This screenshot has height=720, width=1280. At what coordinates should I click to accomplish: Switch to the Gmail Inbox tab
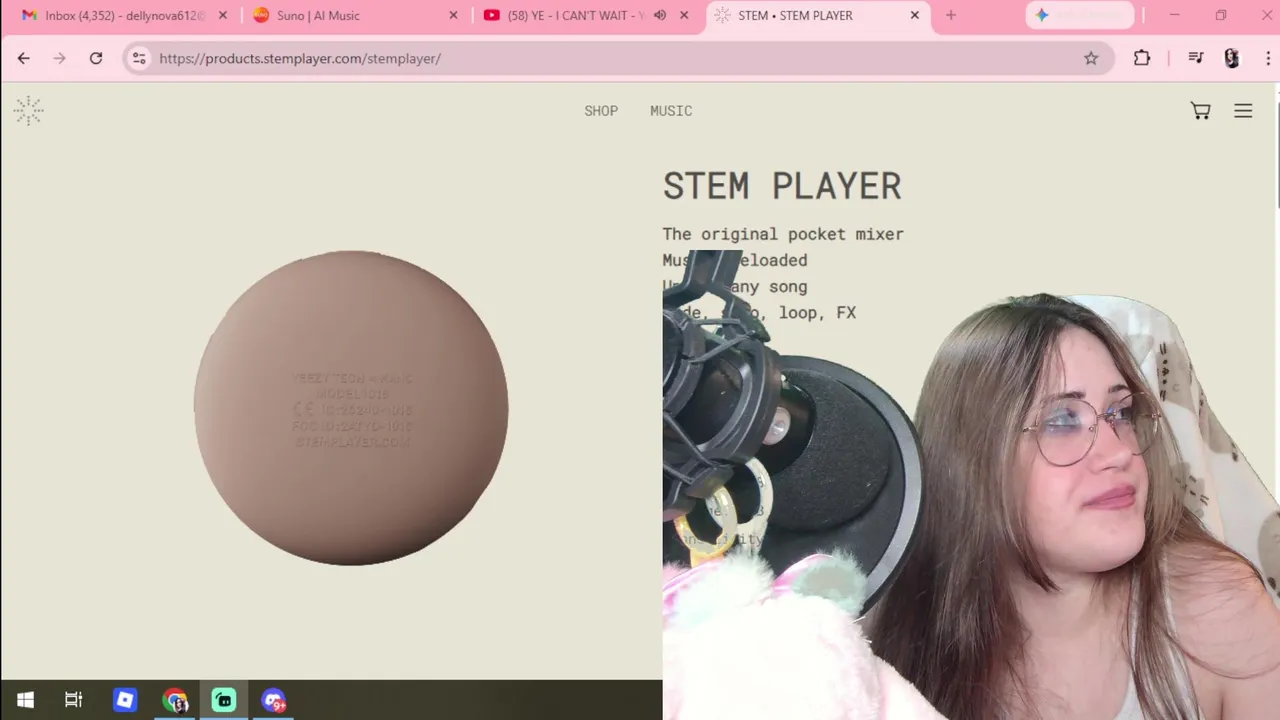pyautogui.click(x=124, y=16)
